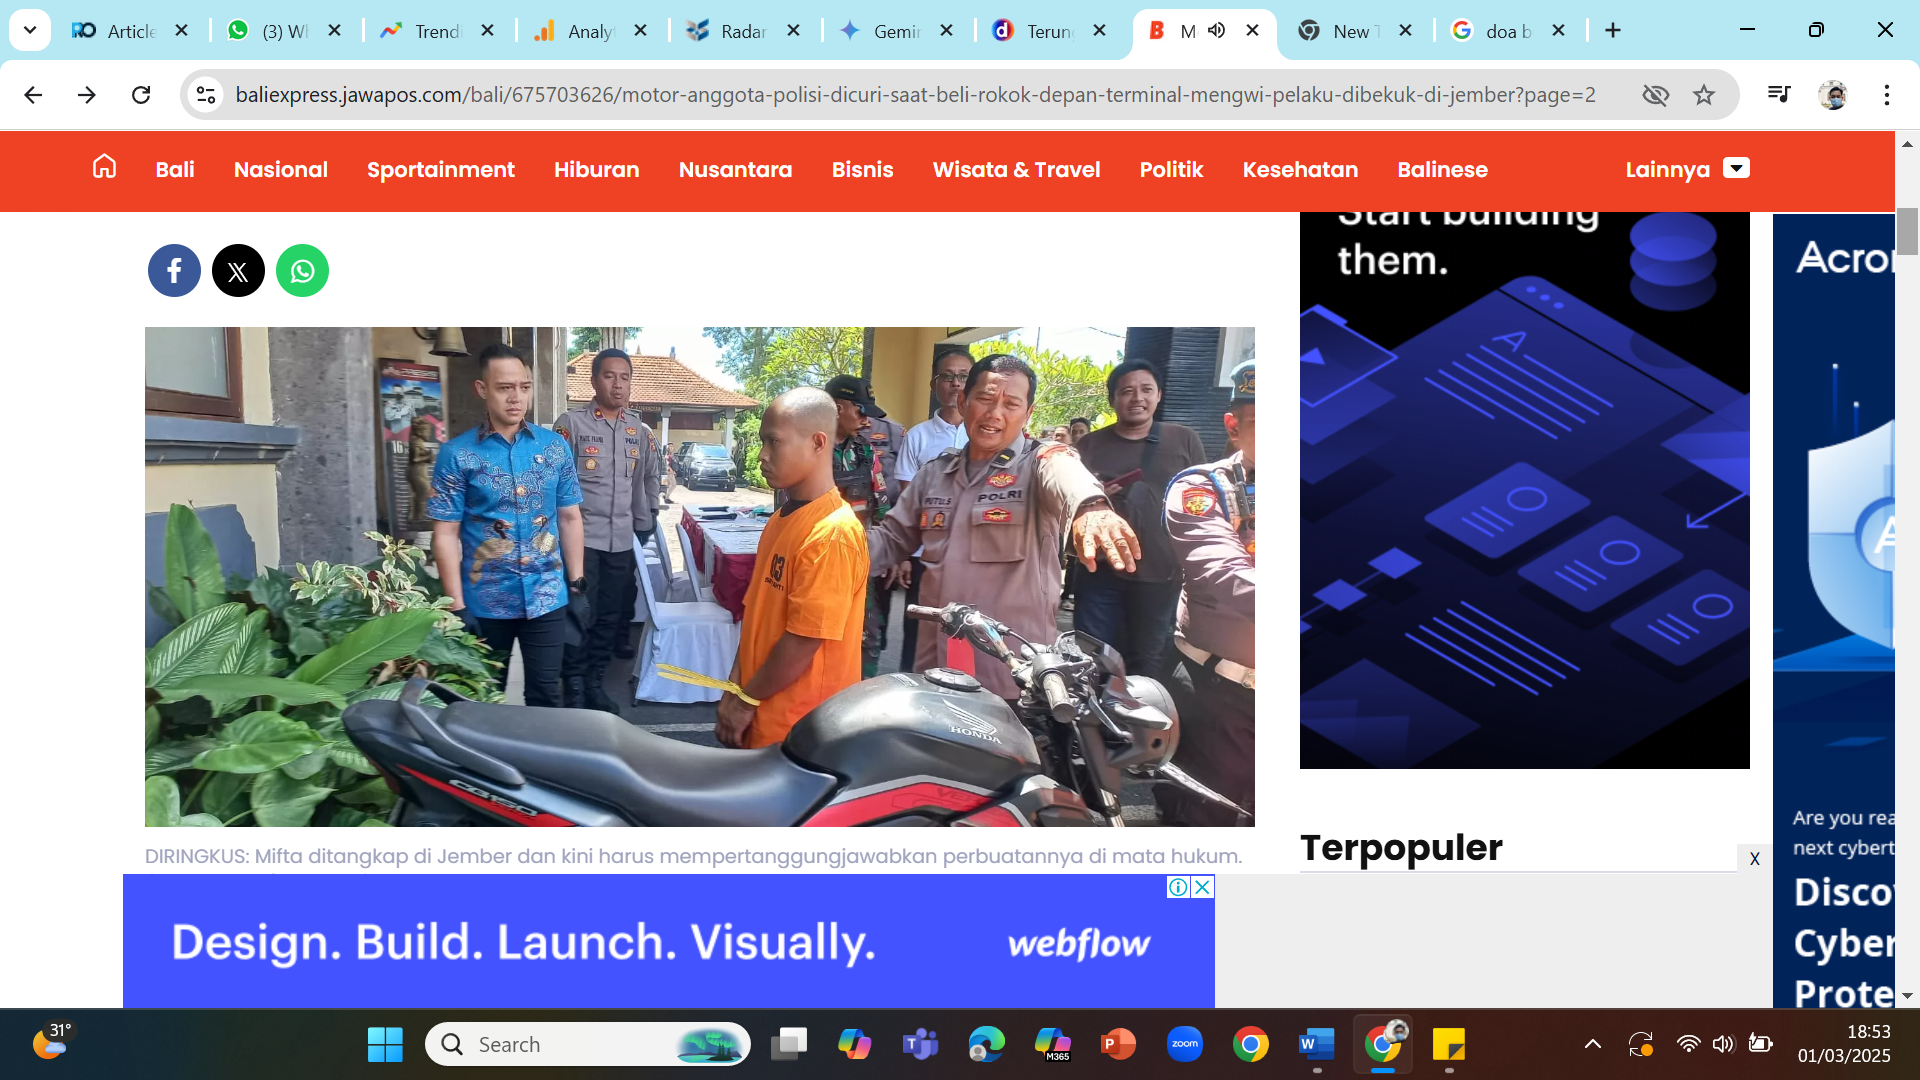Click the Acronis Cyber Protect ad
This screenshot has width=1920, height=1080.
pos(1833,610)
